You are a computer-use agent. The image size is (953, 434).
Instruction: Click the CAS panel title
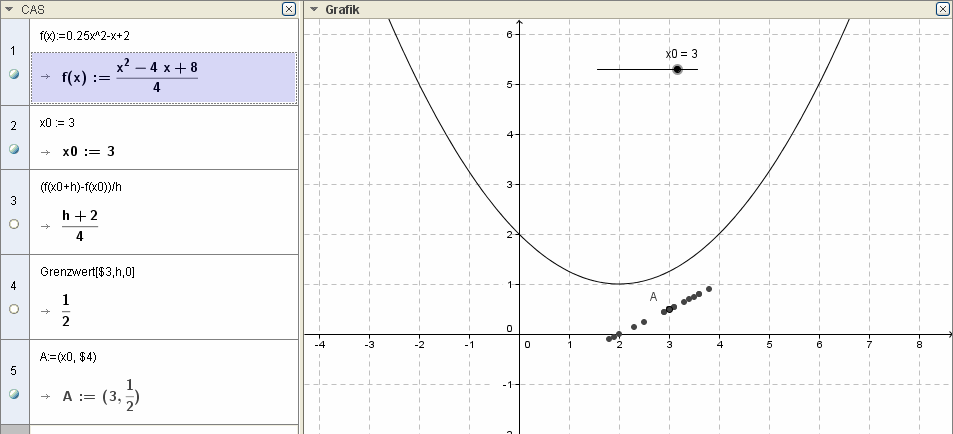tap(32, 9)
